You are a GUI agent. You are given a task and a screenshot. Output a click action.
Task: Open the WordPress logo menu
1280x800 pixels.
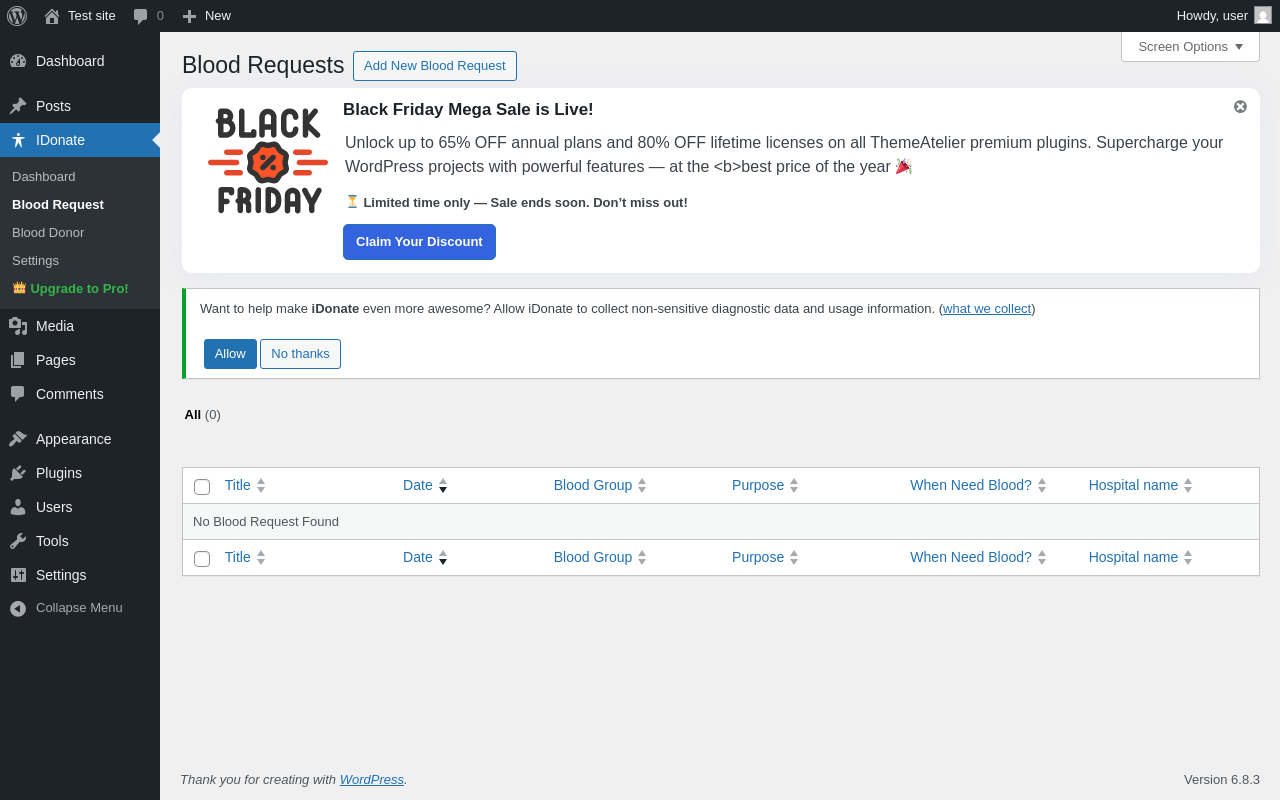tap(17, 16)
